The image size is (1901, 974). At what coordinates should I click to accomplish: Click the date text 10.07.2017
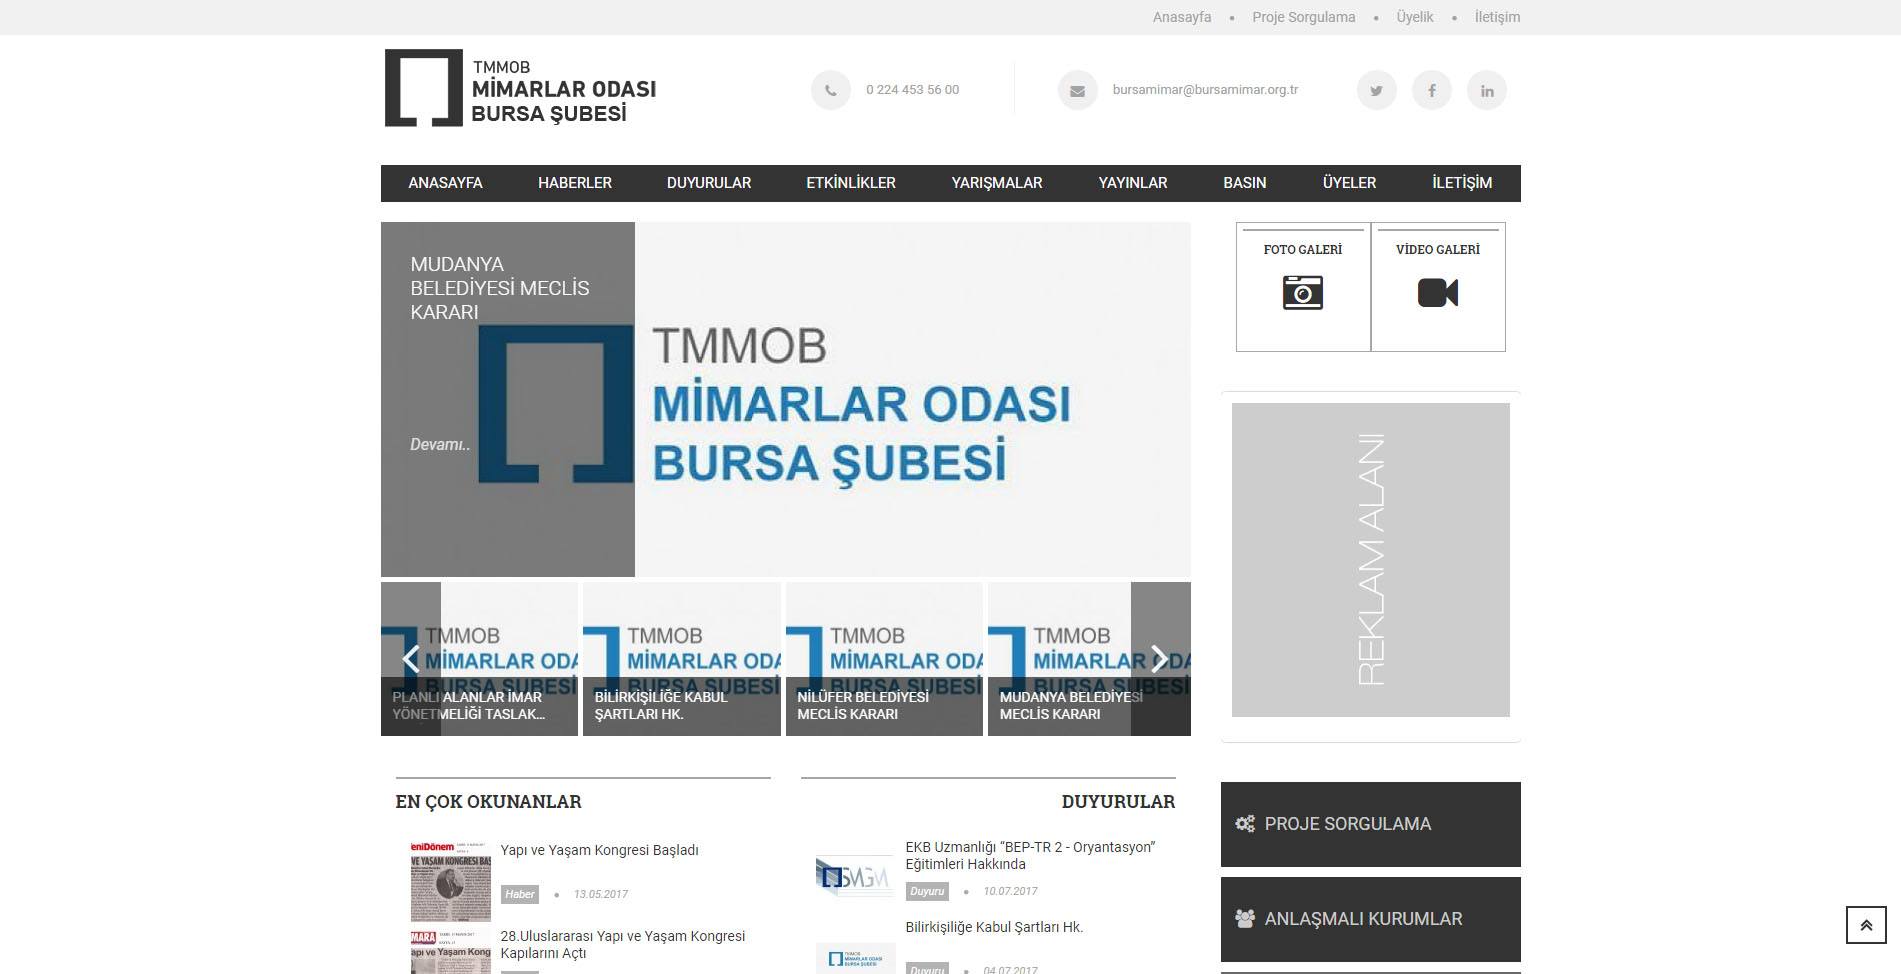[1010, 891]
